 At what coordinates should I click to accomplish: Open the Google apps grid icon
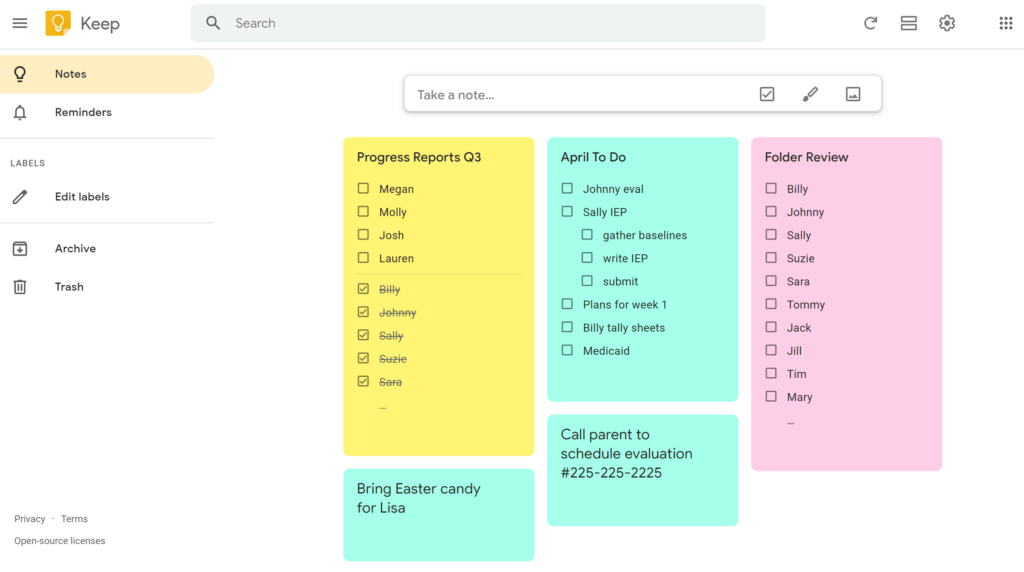(x=1006, y=24)
